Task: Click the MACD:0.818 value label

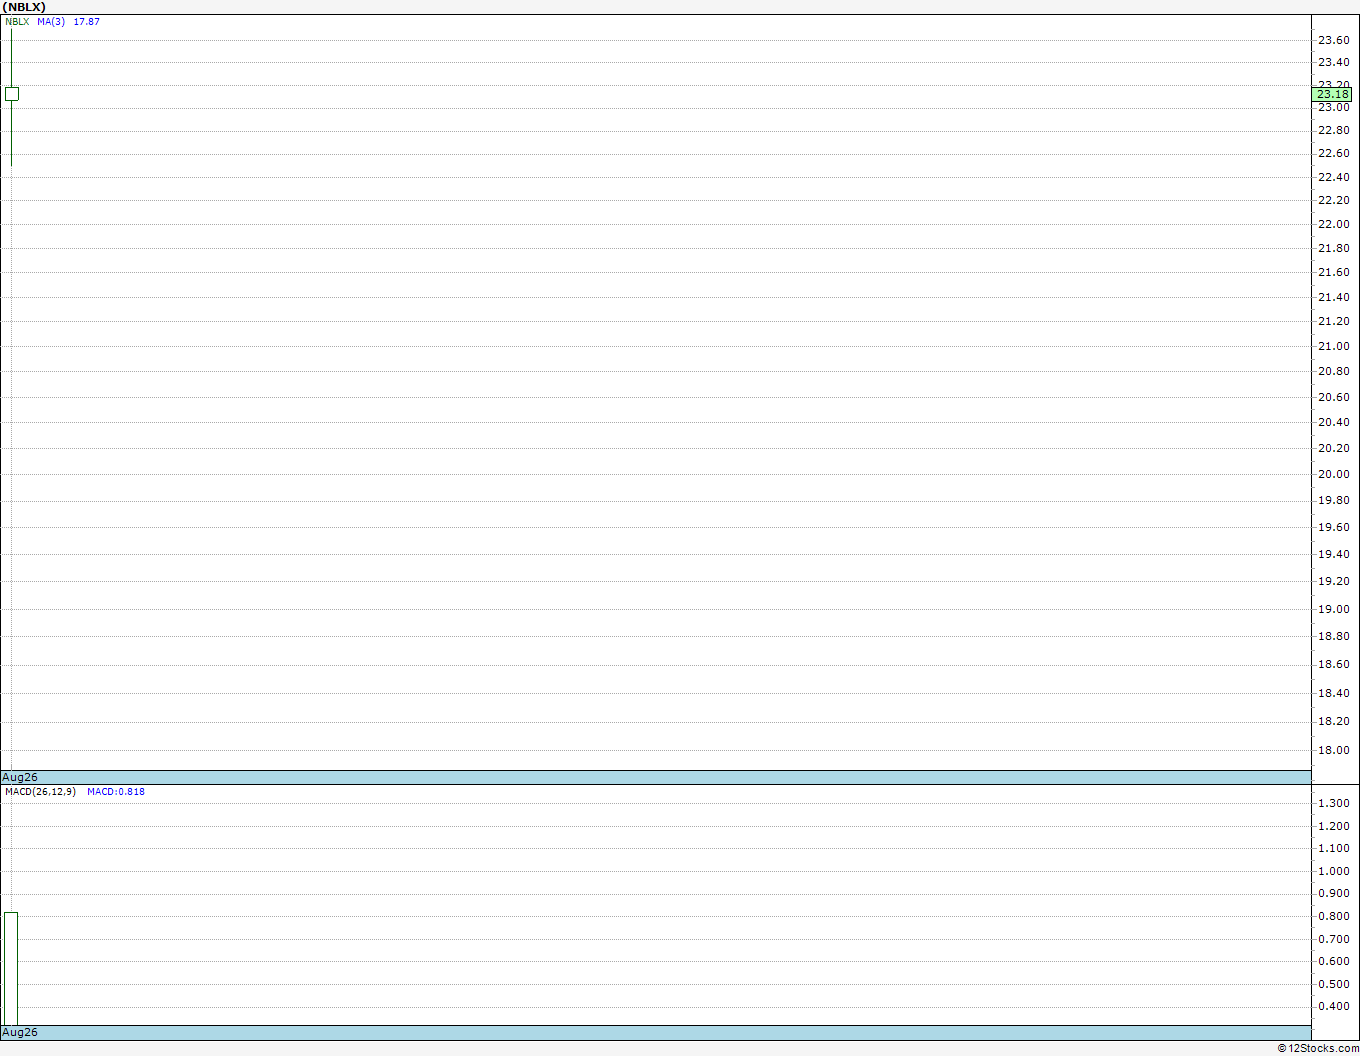Action: [116, 792]
